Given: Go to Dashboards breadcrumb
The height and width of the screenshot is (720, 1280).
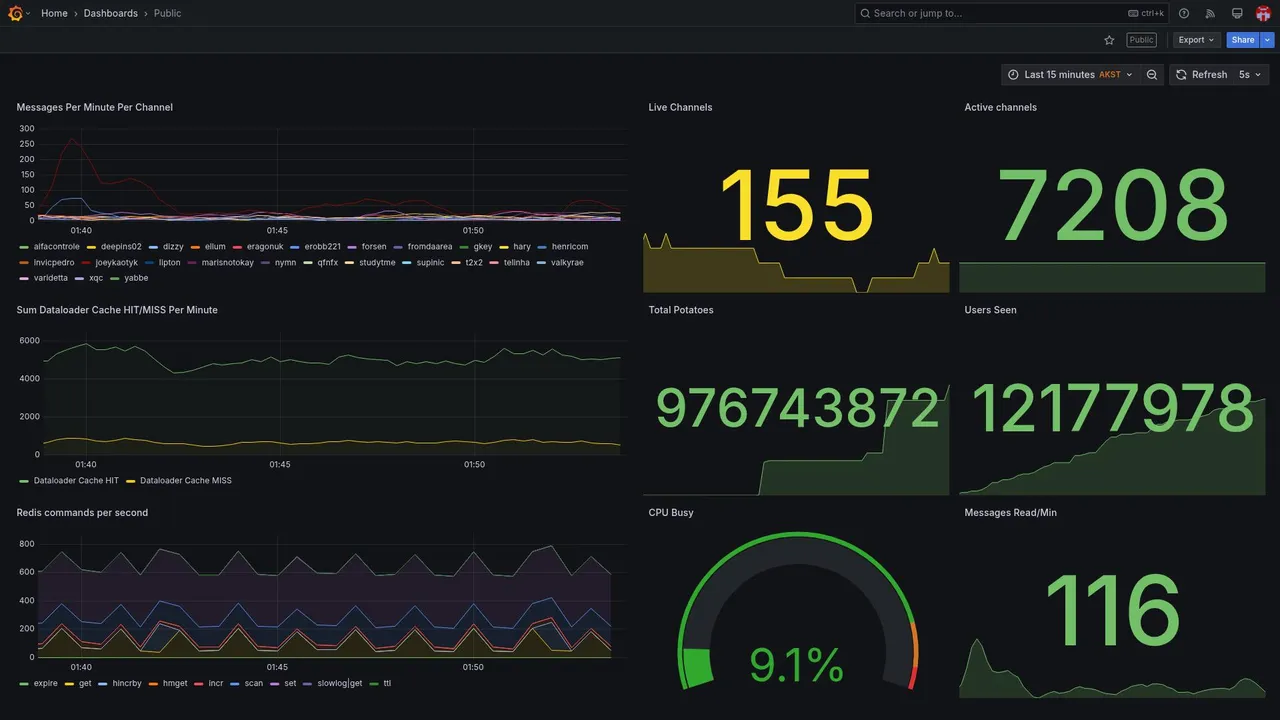Looking at the screenshot, I should (111, 13).
